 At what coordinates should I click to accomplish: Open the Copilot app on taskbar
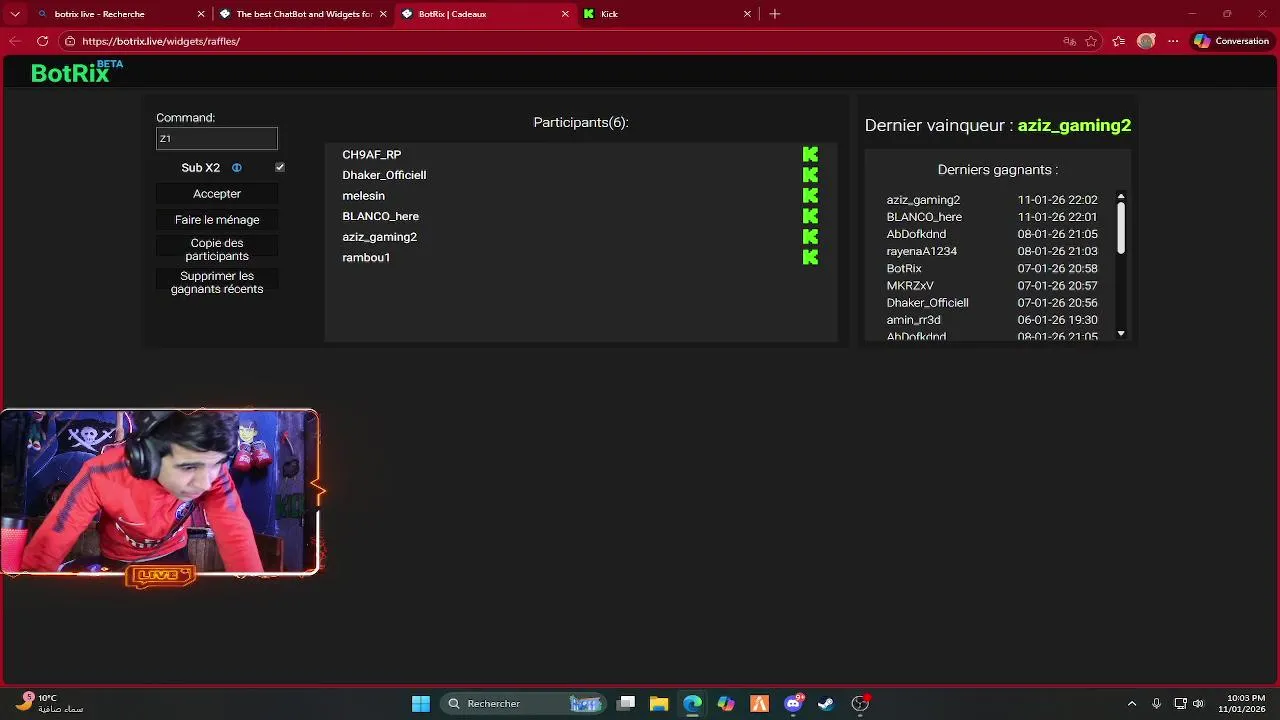726,704
